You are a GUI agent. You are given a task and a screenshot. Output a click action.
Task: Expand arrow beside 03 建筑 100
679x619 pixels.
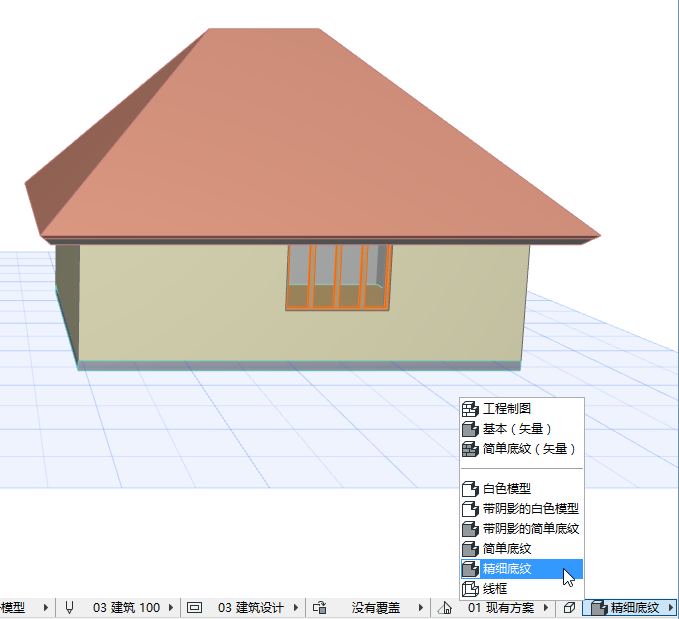(x=171, y=608)
